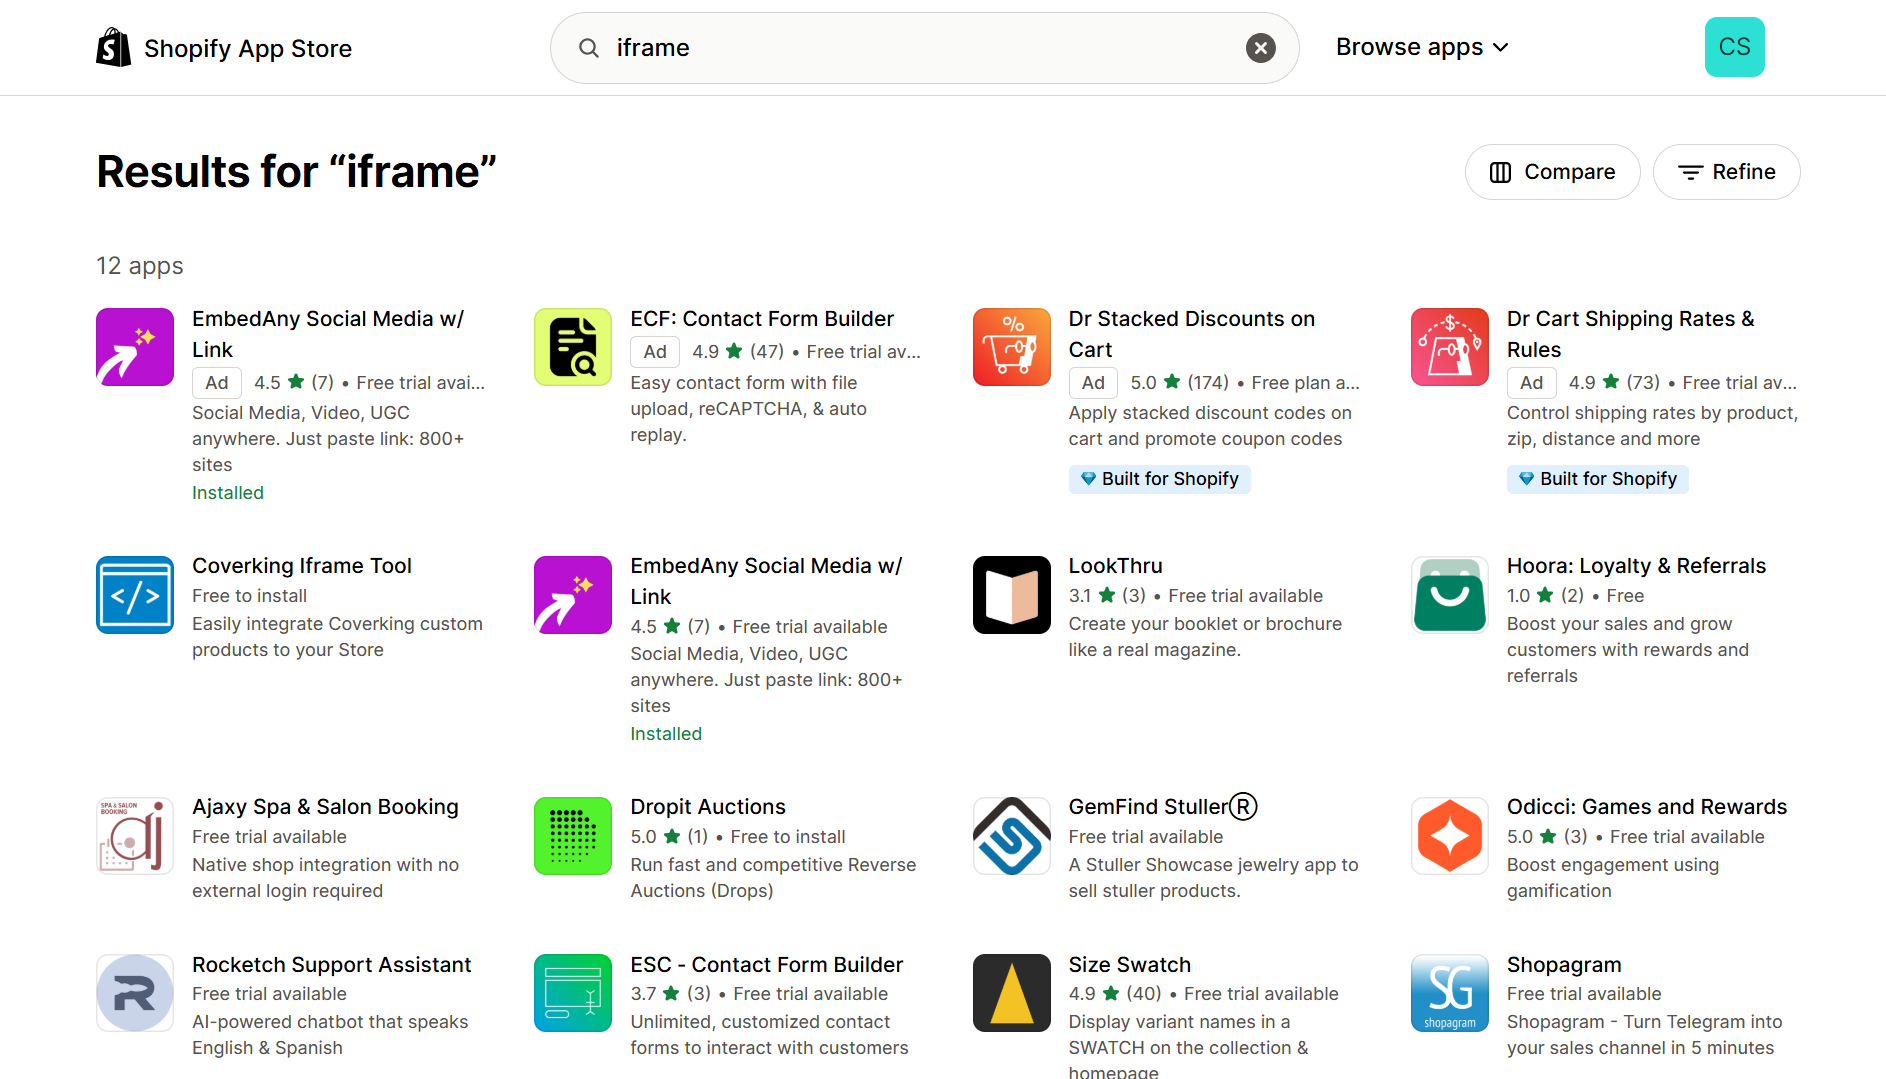
Task: Open ECF: Contact Form Builder link
Action: 762,319
